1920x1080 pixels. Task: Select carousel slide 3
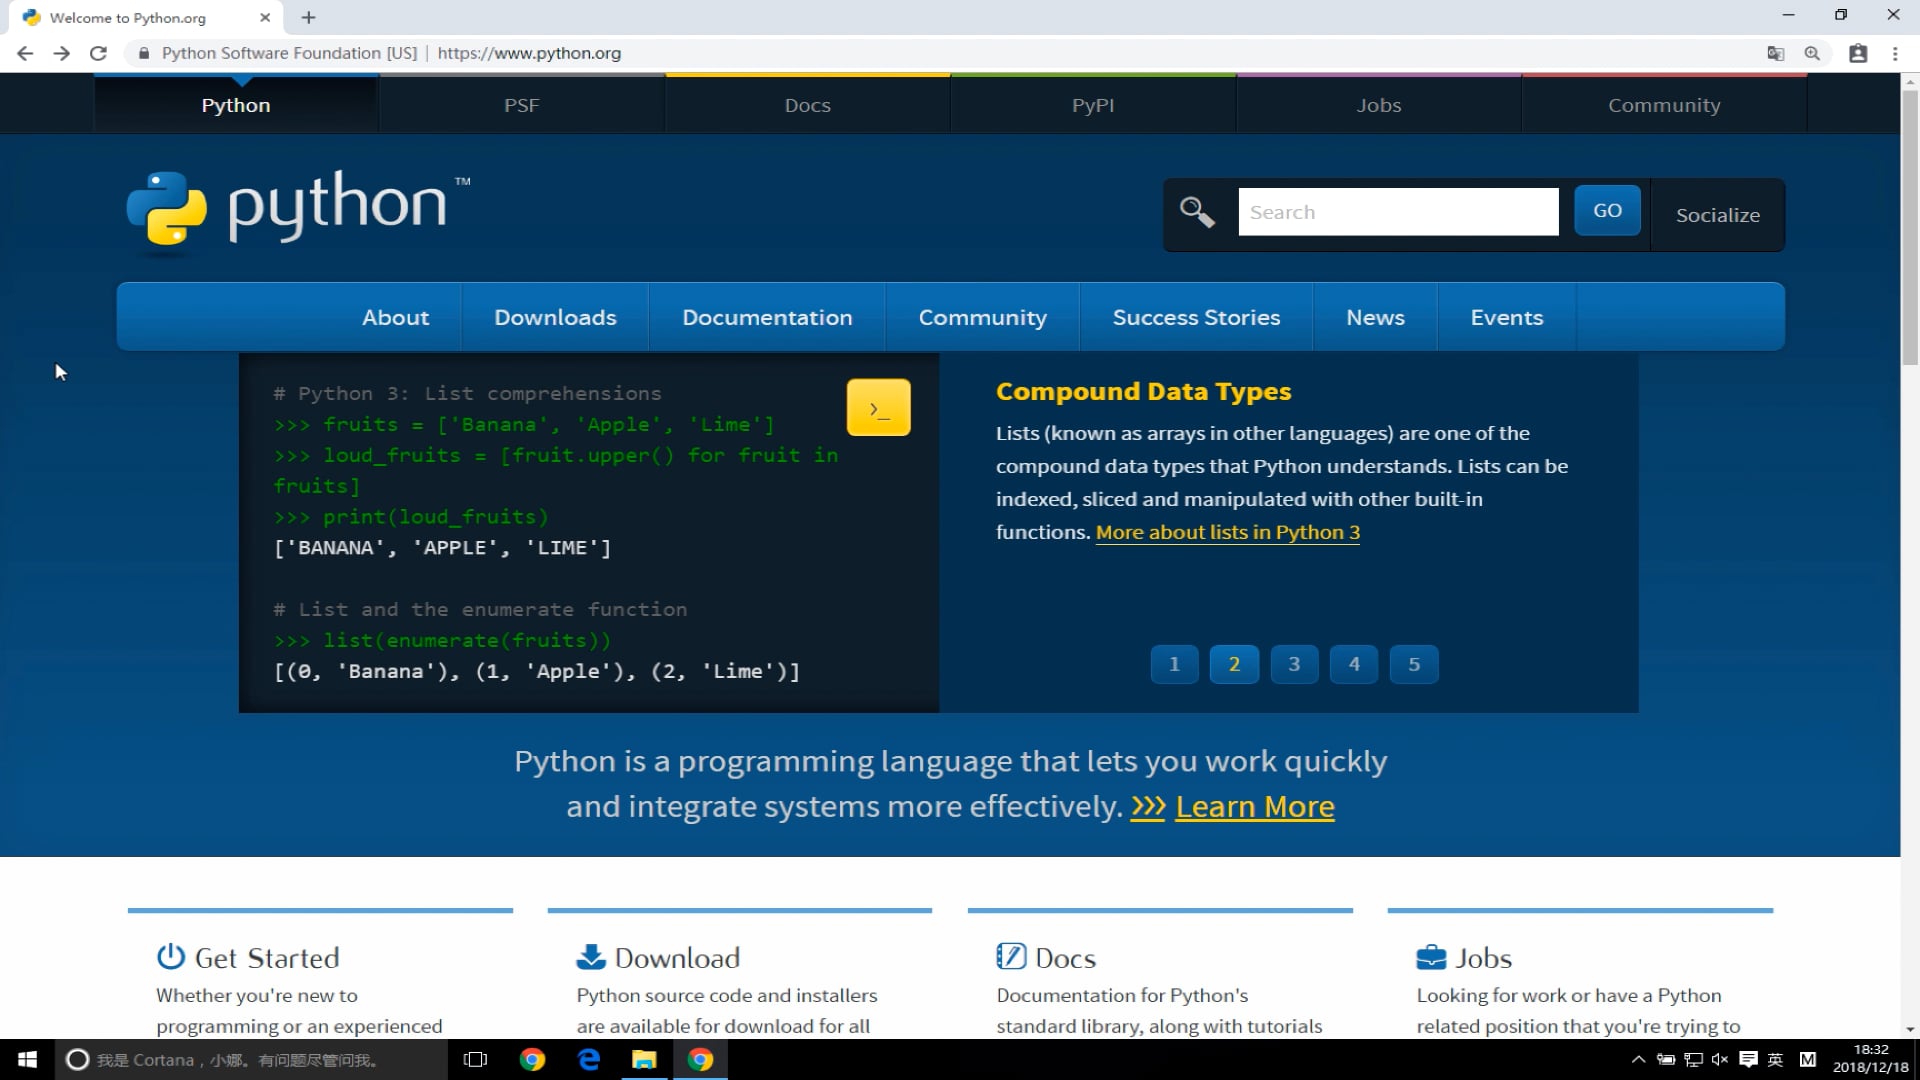click(x=1294, y=664)
